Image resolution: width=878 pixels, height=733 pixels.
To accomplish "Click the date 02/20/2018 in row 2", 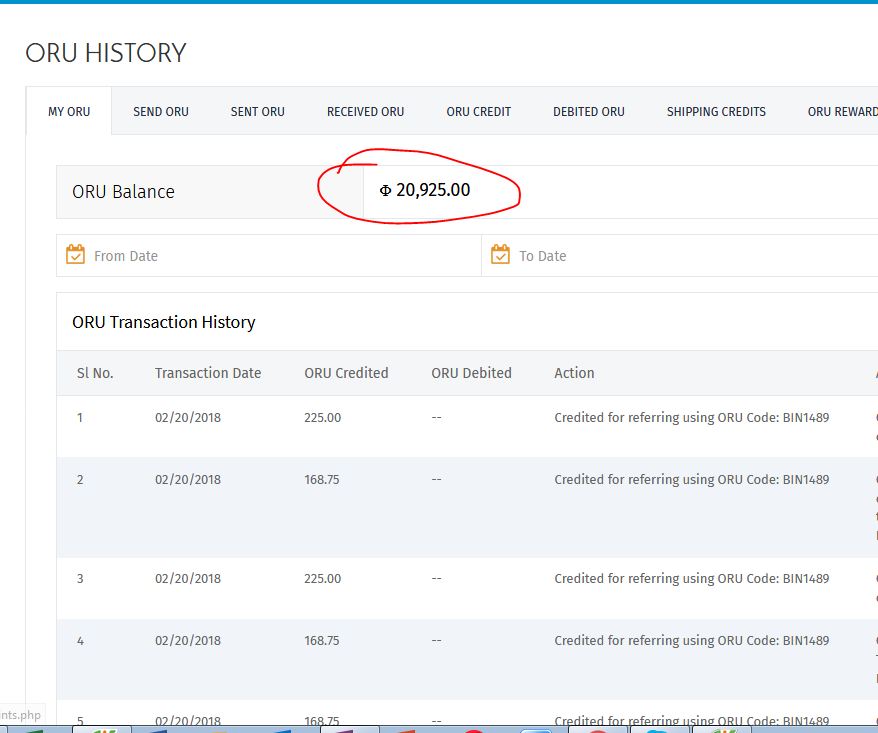I will point(188,479).
